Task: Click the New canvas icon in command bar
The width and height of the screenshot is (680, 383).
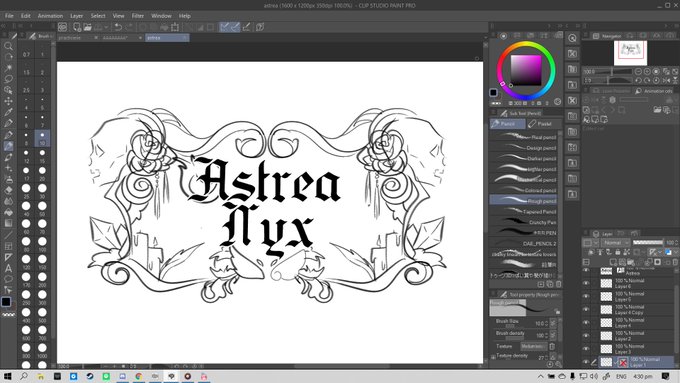Action: [77, 27]
